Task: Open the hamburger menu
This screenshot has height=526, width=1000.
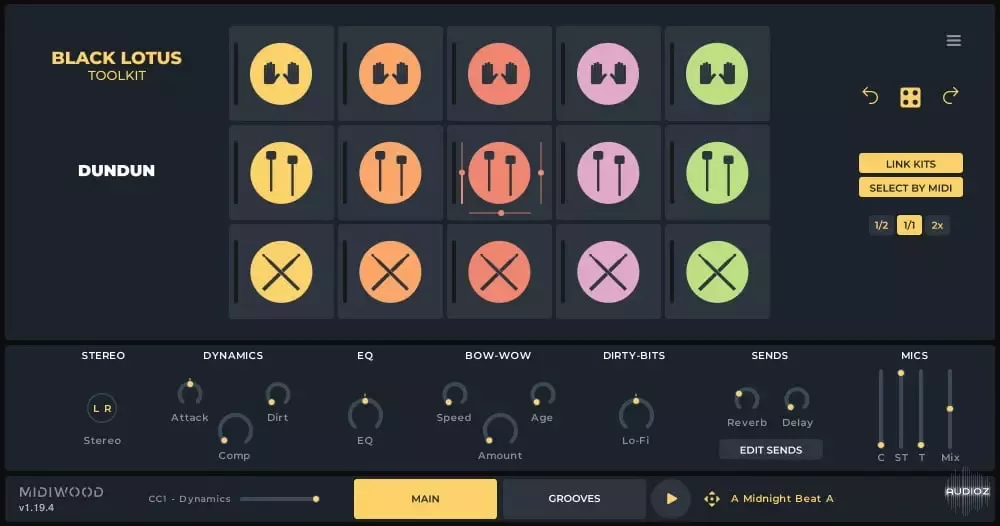Action: (x=954, y=41)
